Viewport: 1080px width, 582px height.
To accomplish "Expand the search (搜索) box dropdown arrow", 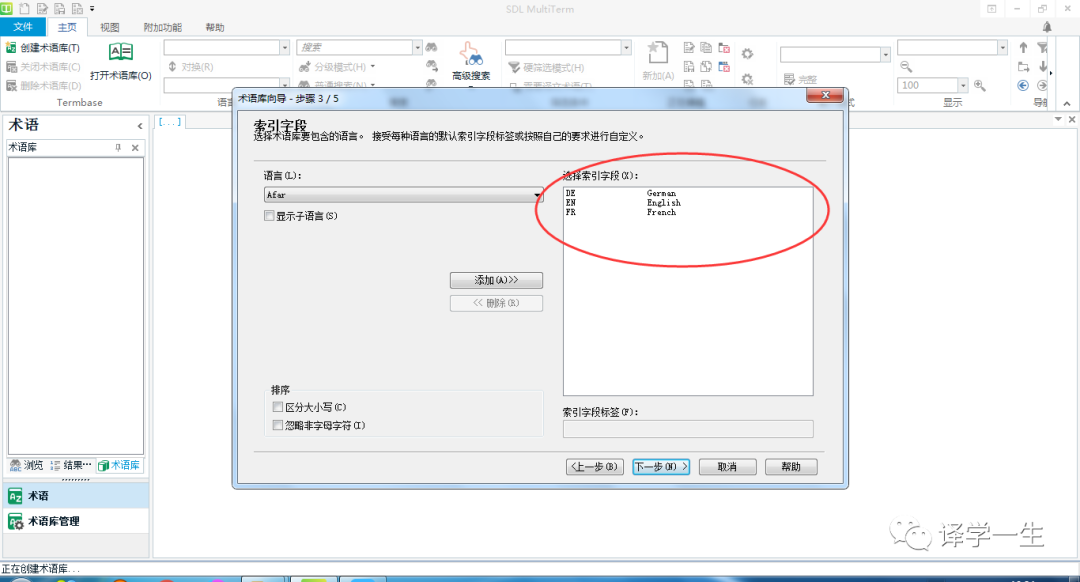I will [x=417, y=48].
